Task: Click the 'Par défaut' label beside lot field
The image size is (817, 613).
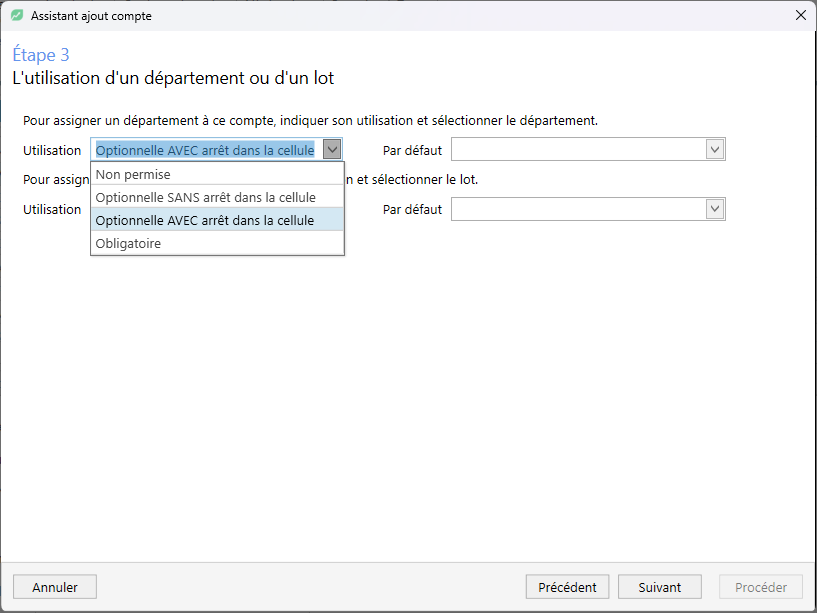Action: (412, 209)
